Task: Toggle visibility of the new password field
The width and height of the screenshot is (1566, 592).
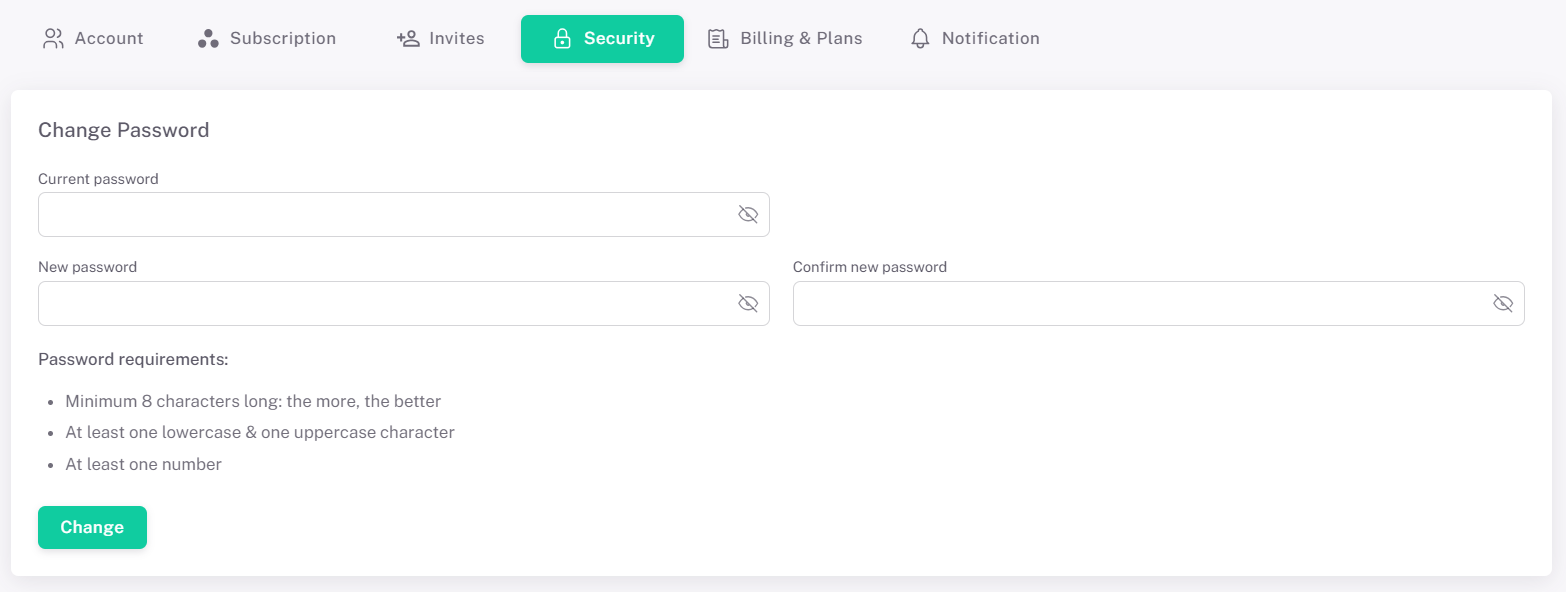Action: [748, 303]
